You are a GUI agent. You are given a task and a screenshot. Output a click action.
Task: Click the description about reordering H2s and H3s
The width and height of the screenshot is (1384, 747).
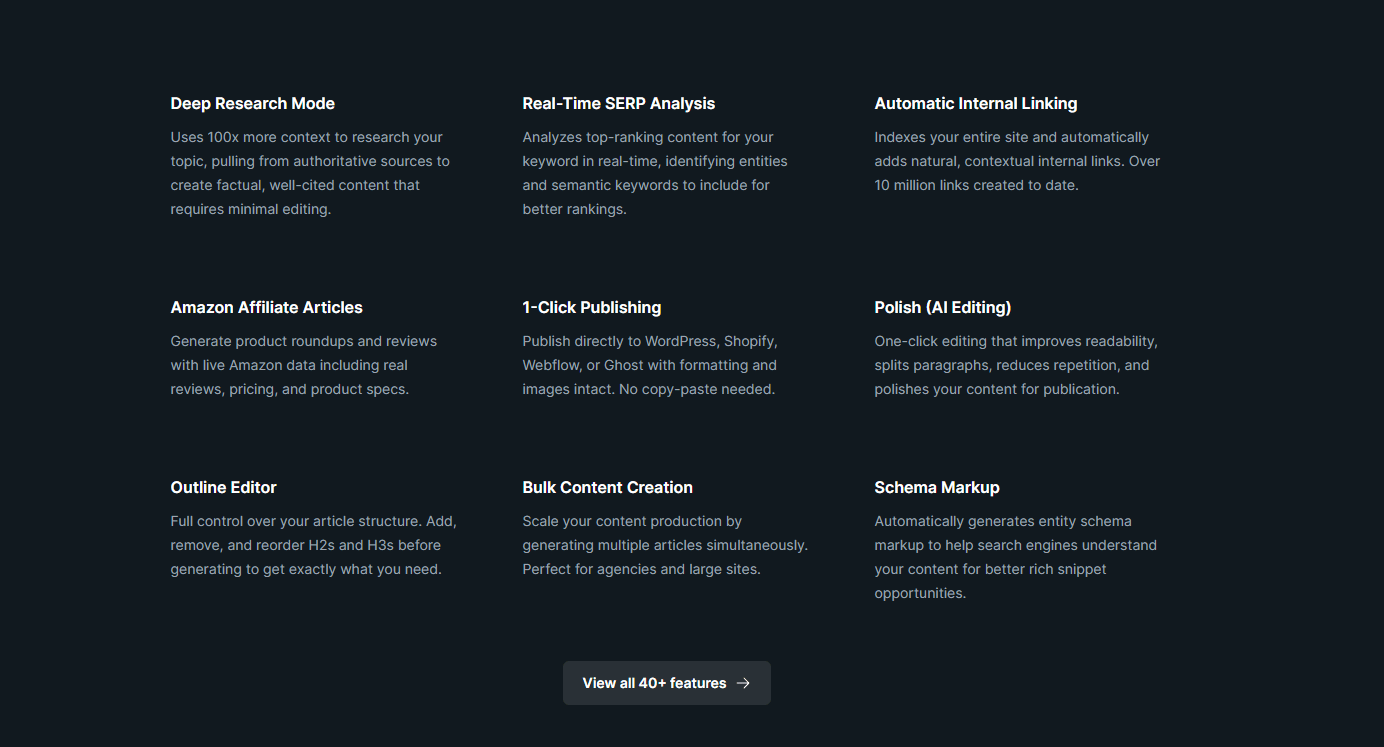click(313, 545)
